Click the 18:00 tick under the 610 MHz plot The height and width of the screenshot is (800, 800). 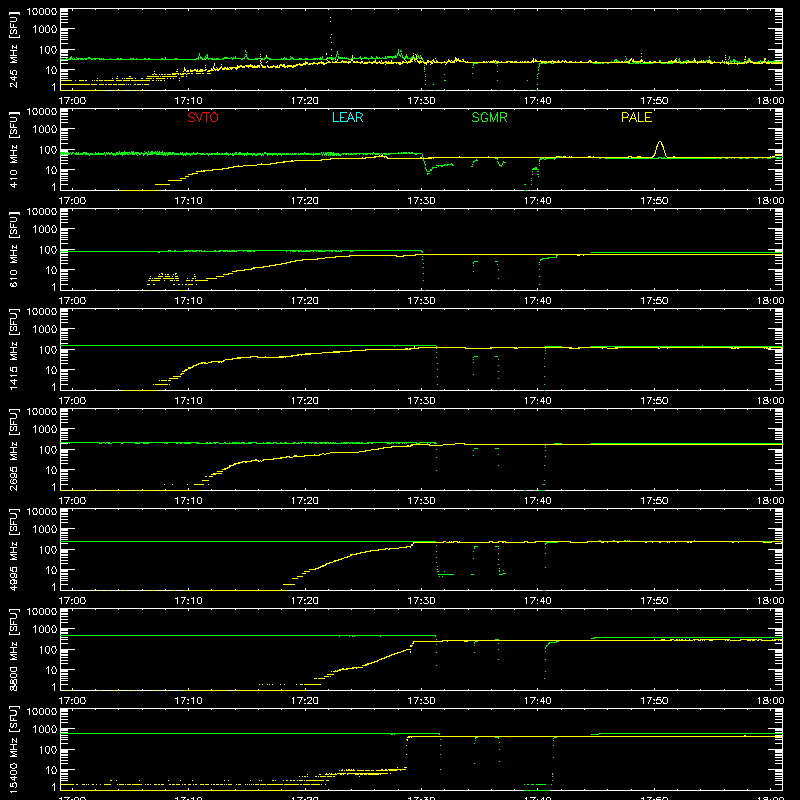[770, 301]
